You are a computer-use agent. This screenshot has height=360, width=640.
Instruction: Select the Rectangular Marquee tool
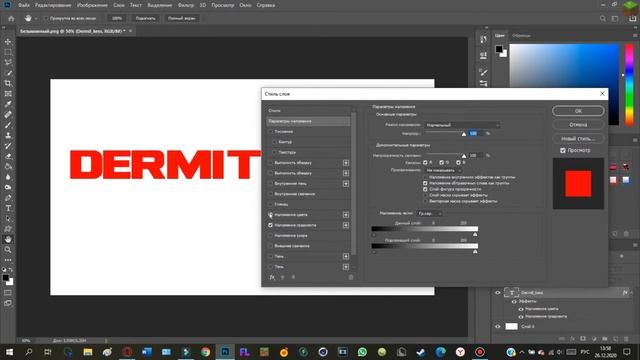pos(8,52)
